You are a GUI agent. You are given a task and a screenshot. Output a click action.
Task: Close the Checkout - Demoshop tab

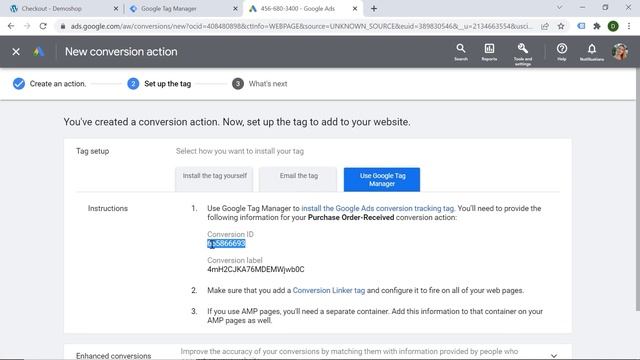(116, 9)
